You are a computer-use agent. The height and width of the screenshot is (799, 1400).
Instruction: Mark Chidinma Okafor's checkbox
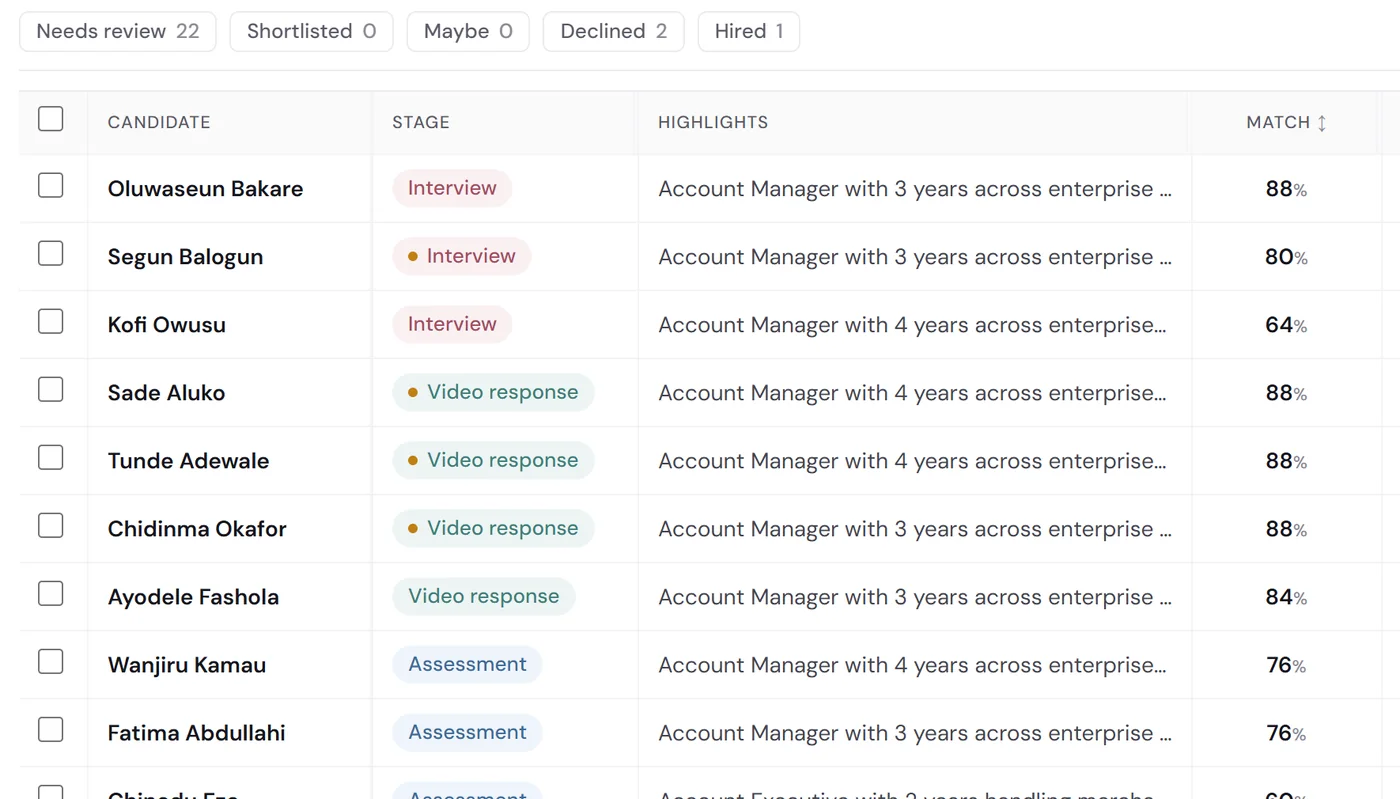pos(51,526)
